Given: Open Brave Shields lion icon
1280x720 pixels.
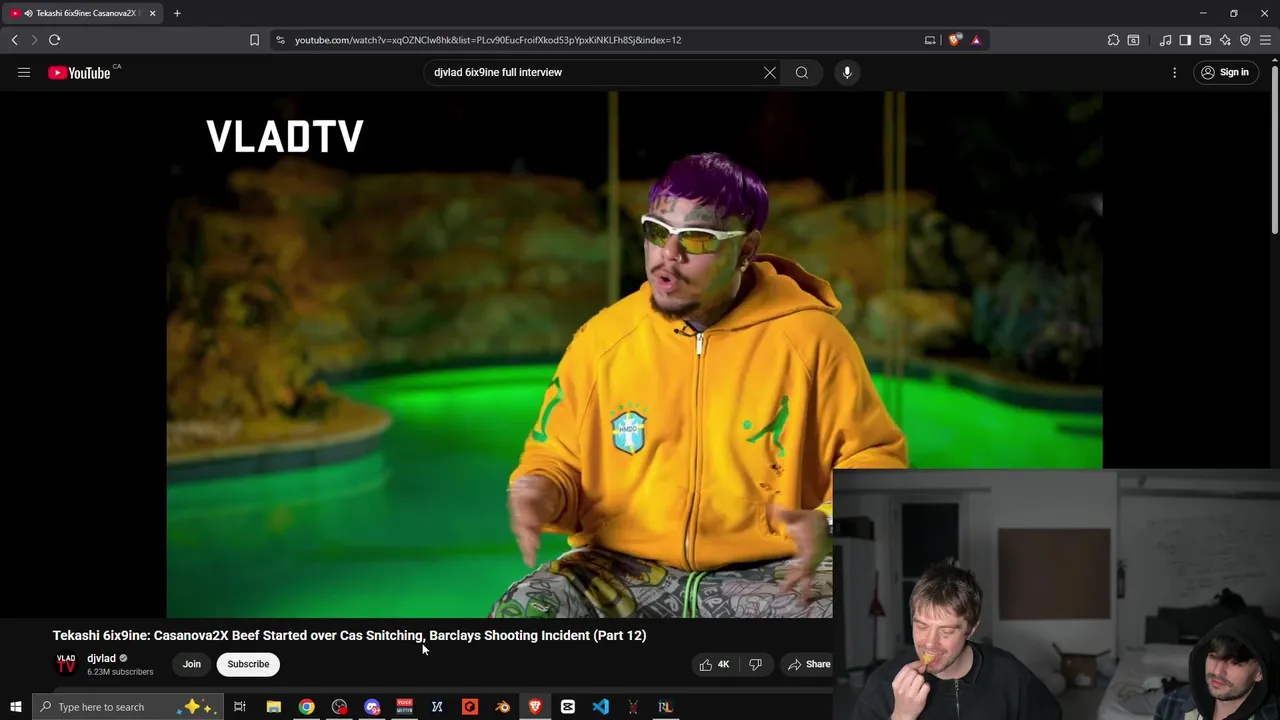Looking at the screenshot, I should [955, 40].
